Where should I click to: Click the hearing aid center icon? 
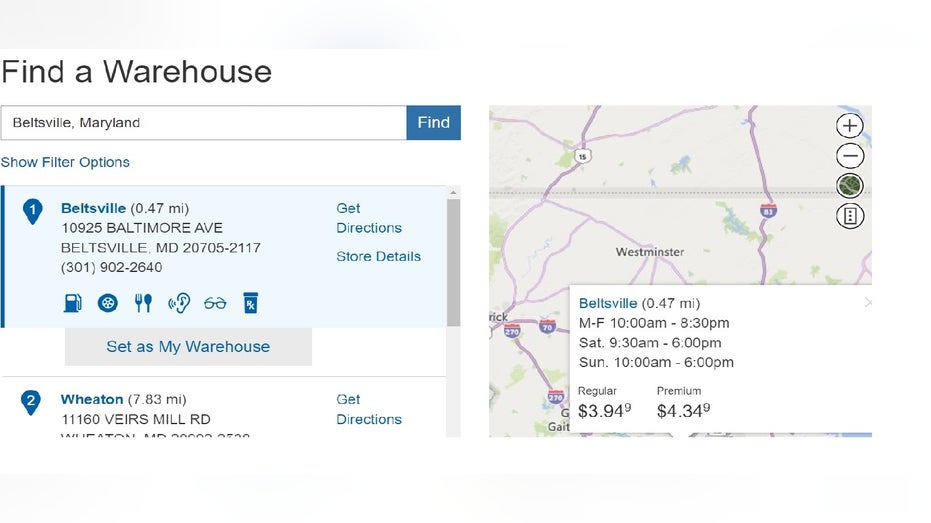click(179, 303)
